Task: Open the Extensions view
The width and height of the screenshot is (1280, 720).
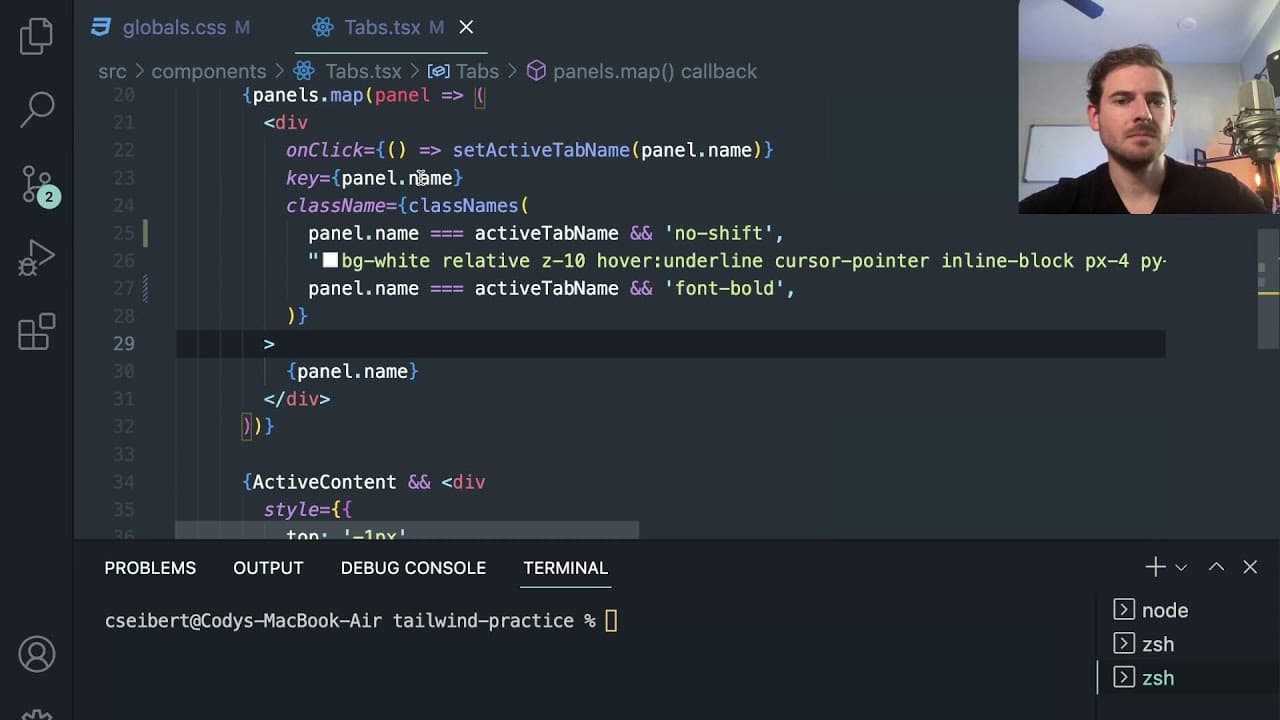Action: click(37, 332)
